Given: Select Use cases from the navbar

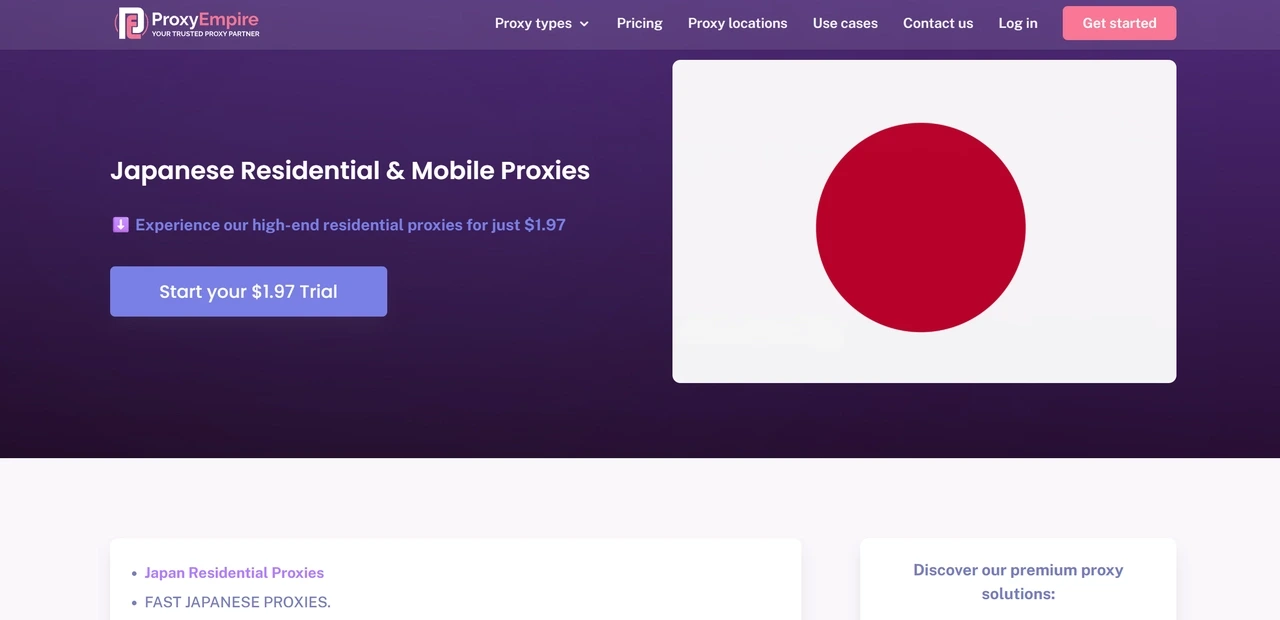Looking at the screenshot, I should point(845,23).
